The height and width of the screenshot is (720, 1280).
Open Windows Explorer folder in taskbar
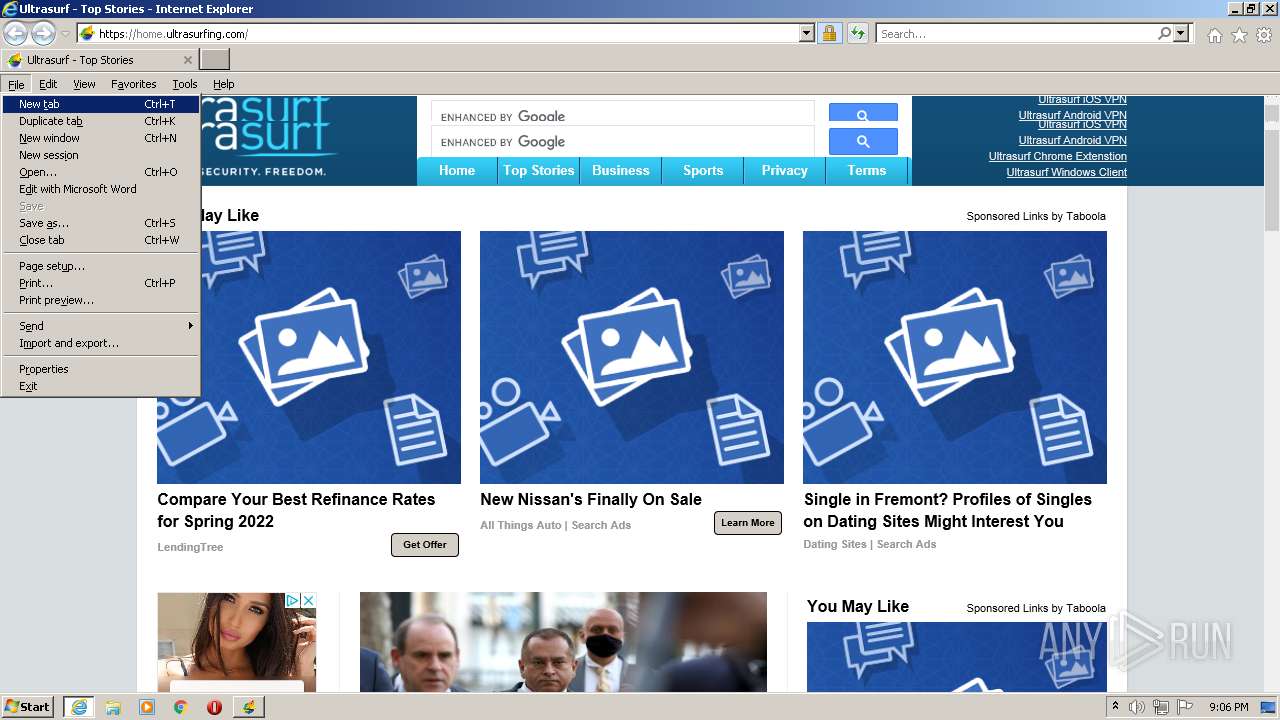[113, 707]
